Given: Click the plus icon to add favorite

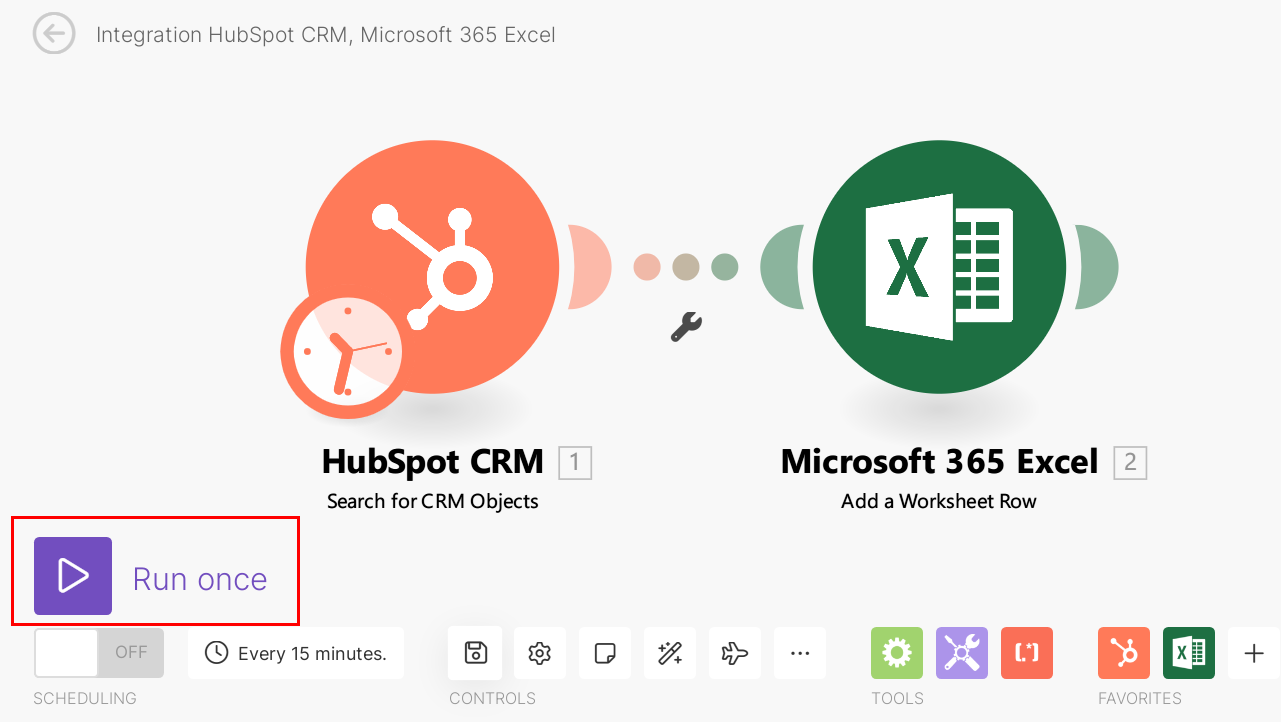Looking at the screenshot, I should pos(1254,653).
